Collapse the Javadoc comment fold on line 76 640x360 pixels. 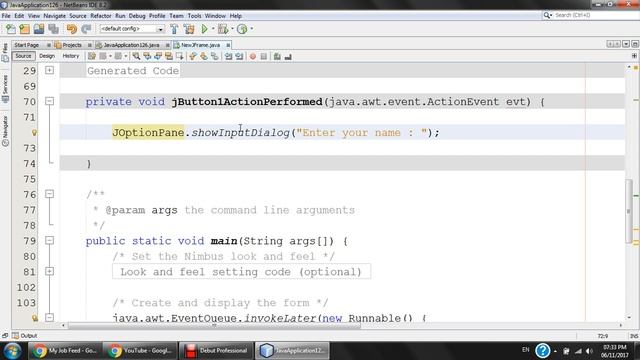(49, 194)
